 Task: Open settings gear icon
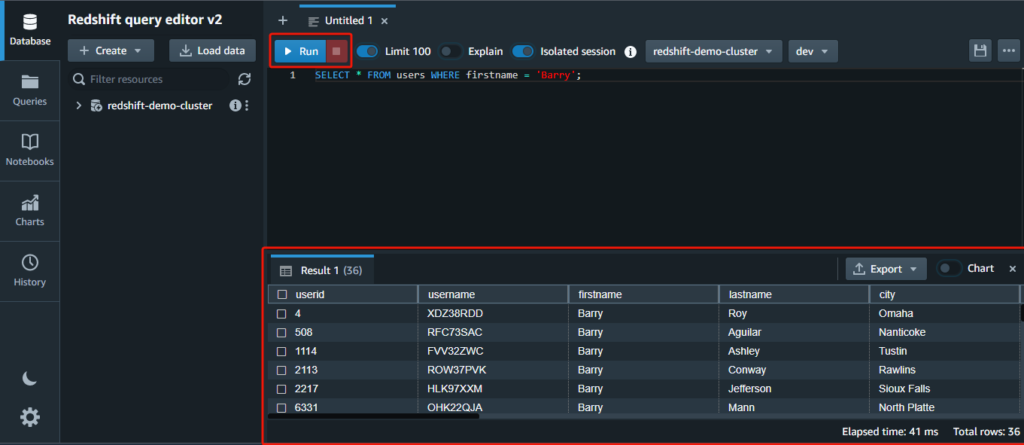coord(30,417)
